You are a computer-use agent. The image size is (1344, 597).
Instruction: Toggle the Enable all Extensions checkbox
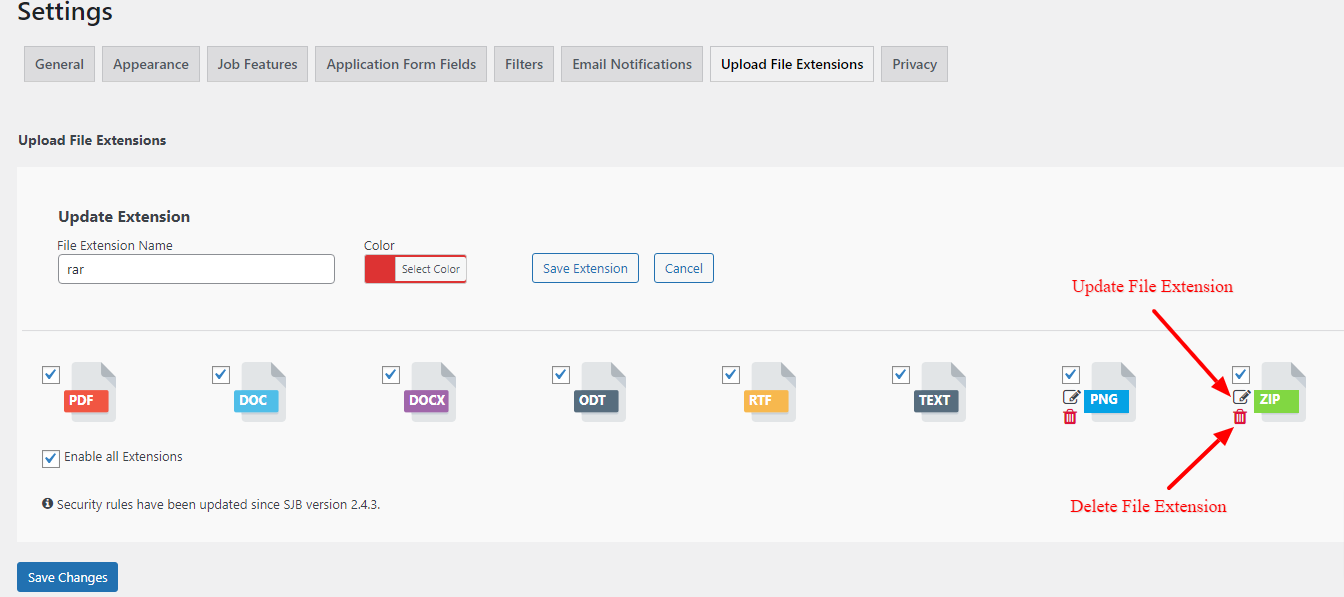click(51, 458)
